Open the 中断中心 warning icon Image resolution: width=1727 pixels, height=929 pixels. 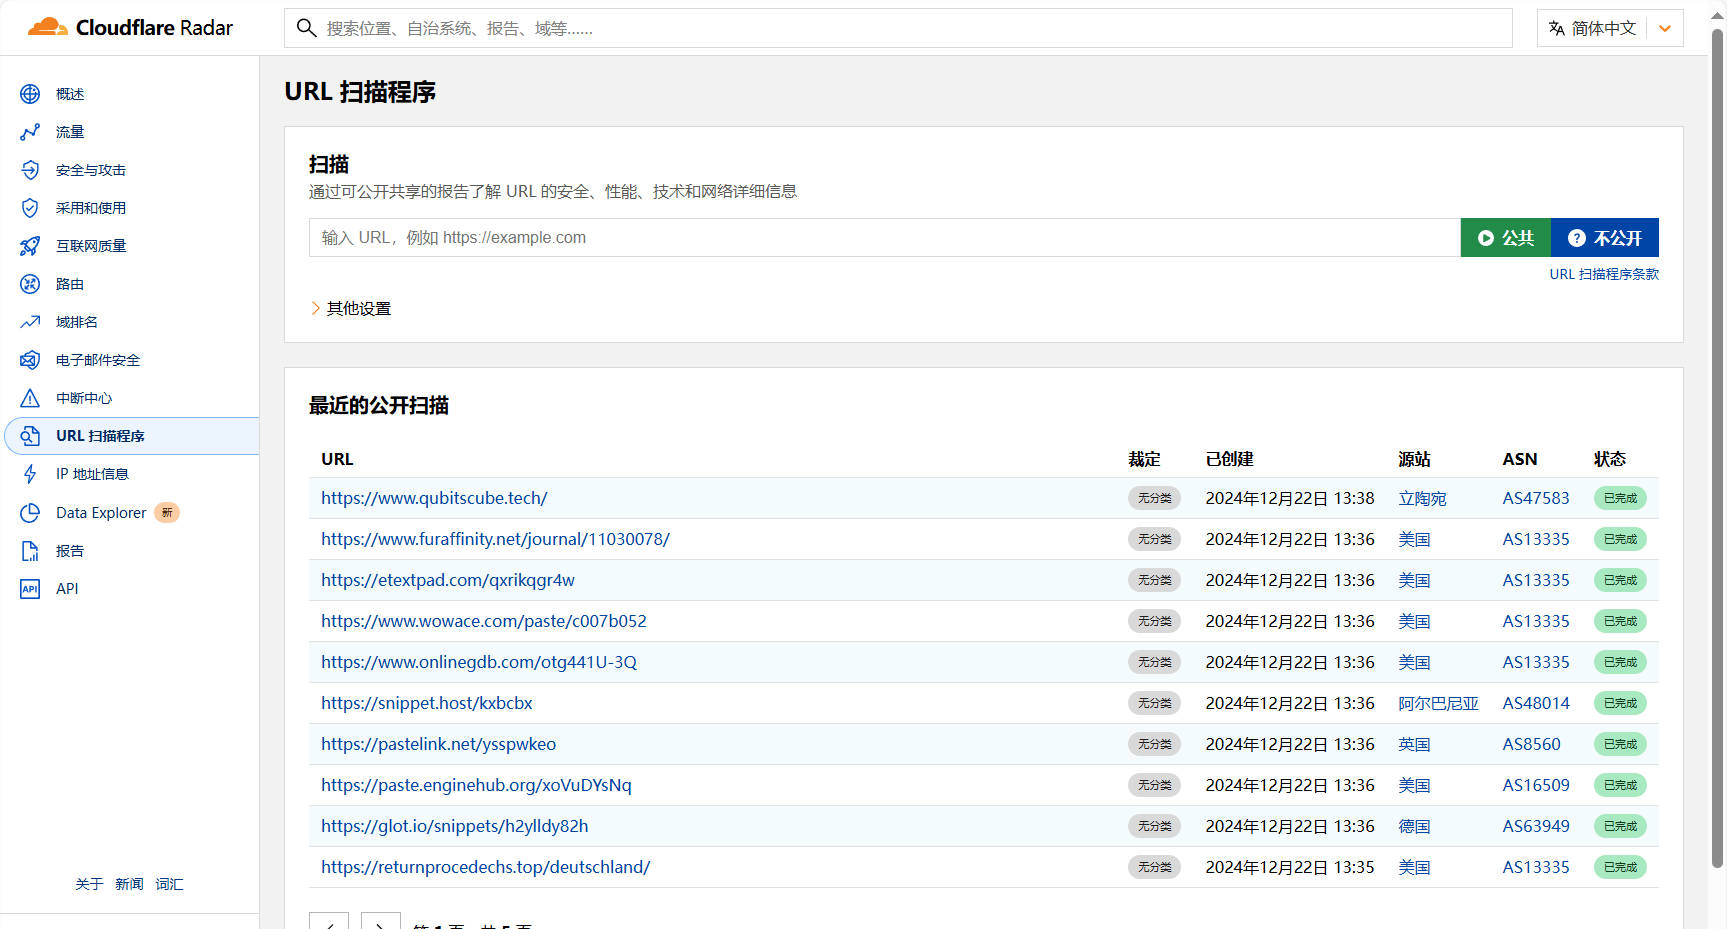click(30, 398)
